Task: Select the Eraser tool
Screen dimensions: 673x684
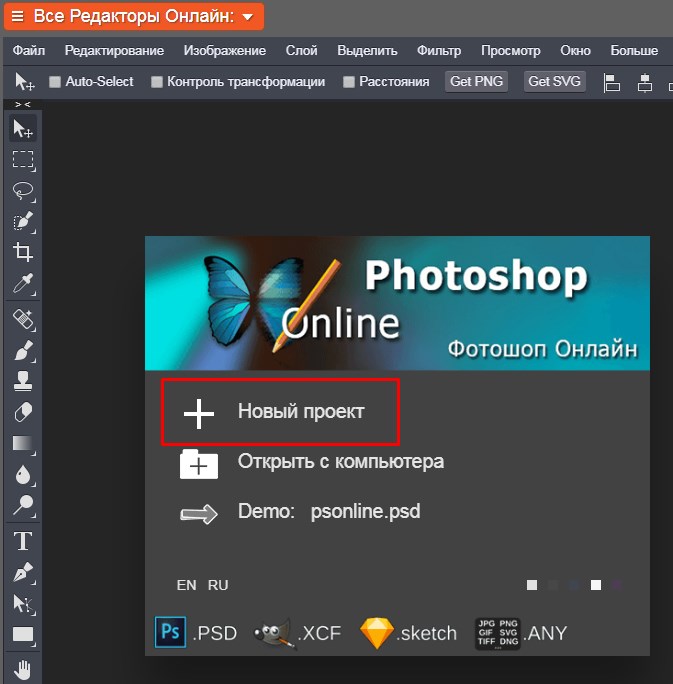Action: pyautogui.click(x=23, y=412)
